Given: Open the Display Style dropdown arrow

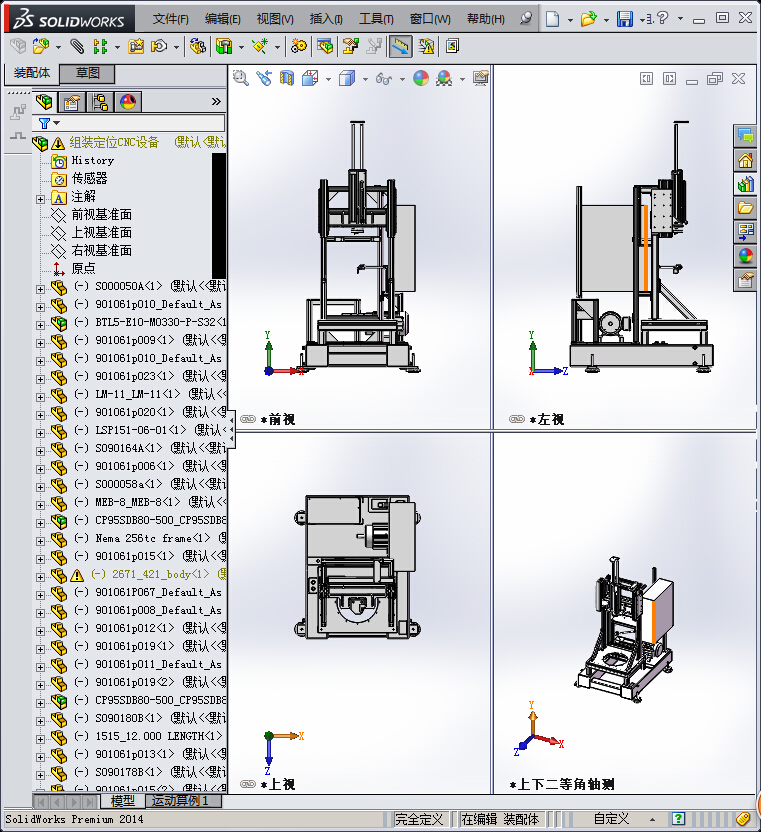Looking at the screenshot, I should 365,79.
